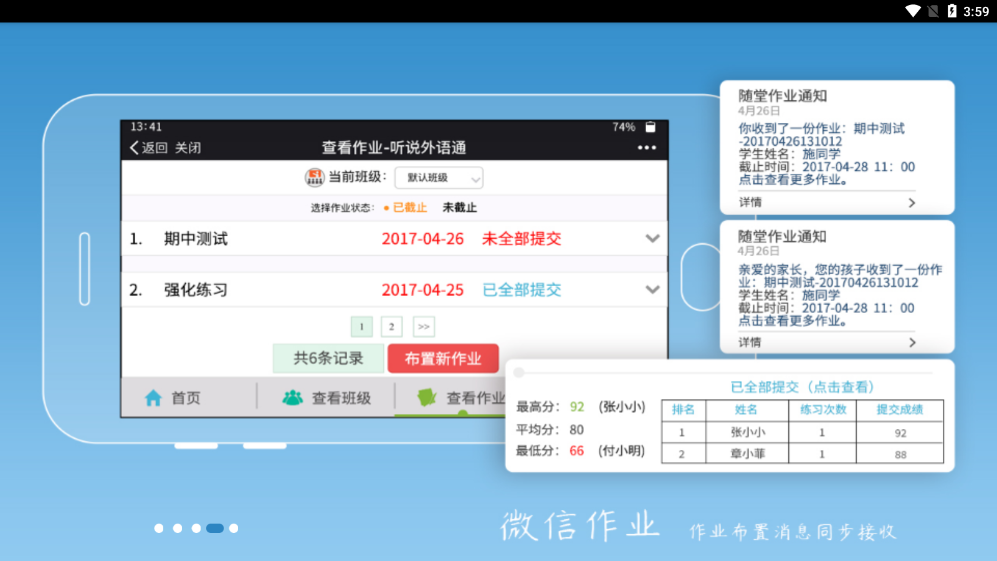Select the first page indicator dot
The height and width of the screenshot is (561, 997).
(x=158, y=528)
